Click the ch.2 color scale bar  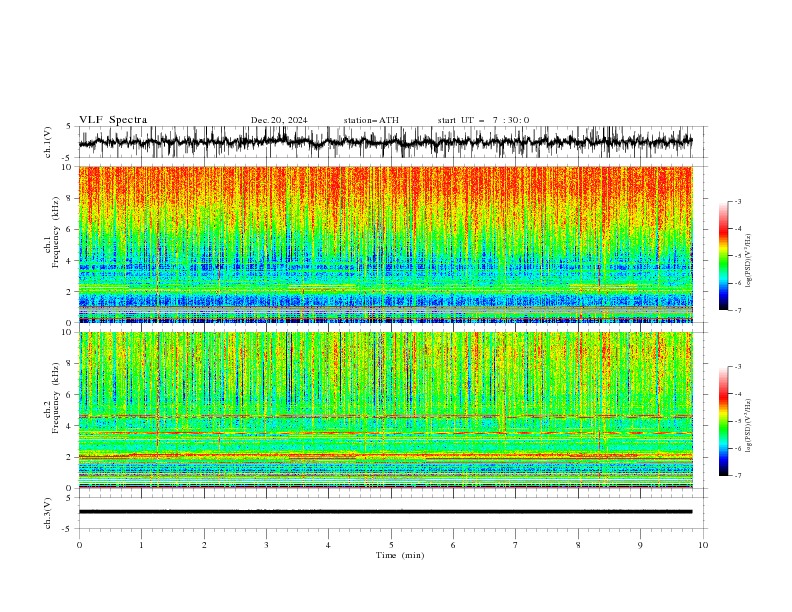(724, 421)
